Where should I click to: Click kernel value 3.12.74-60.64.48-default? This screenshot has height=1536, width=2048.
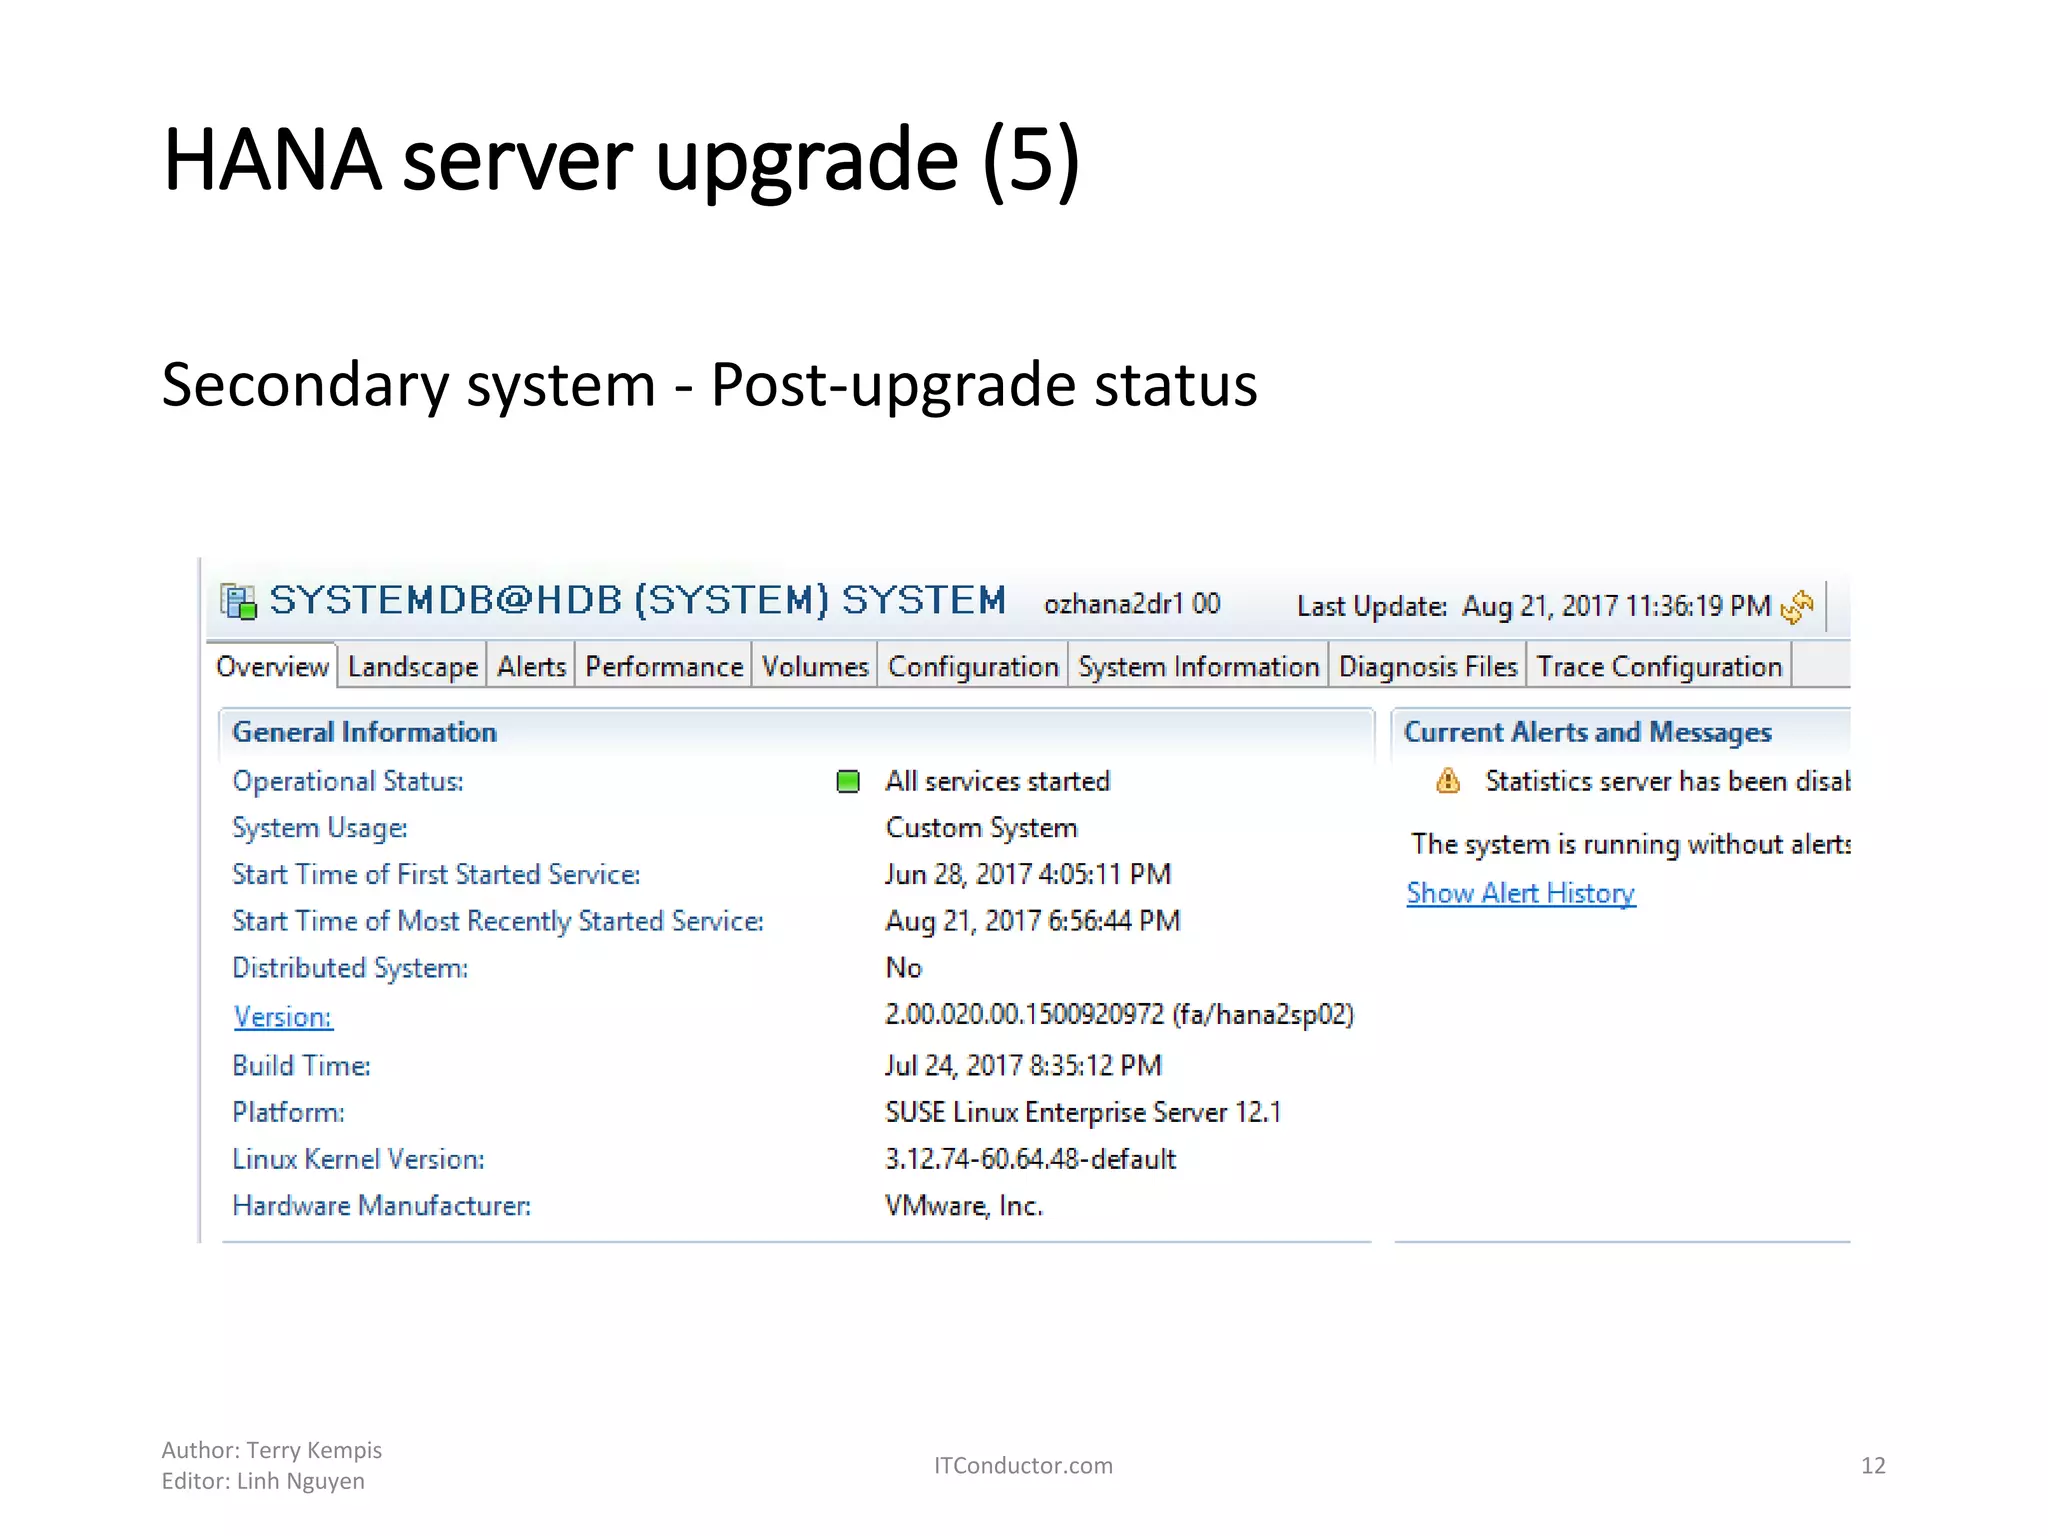pos(1030,1160)
